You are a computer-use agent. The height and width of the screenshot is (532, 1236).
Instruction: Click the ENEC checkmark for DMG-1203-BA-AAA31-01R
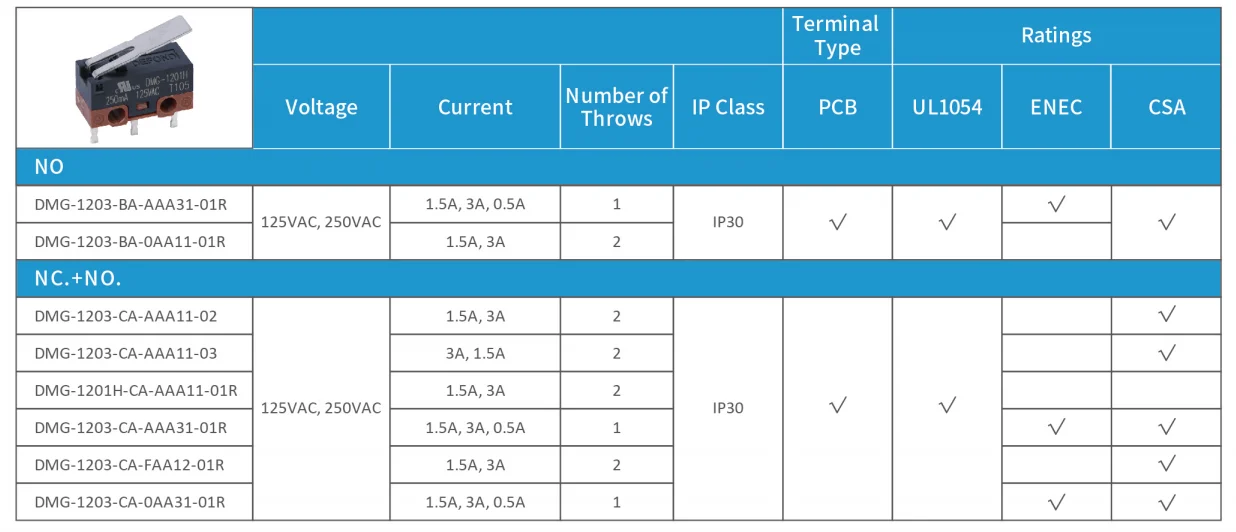(1056, 205)
